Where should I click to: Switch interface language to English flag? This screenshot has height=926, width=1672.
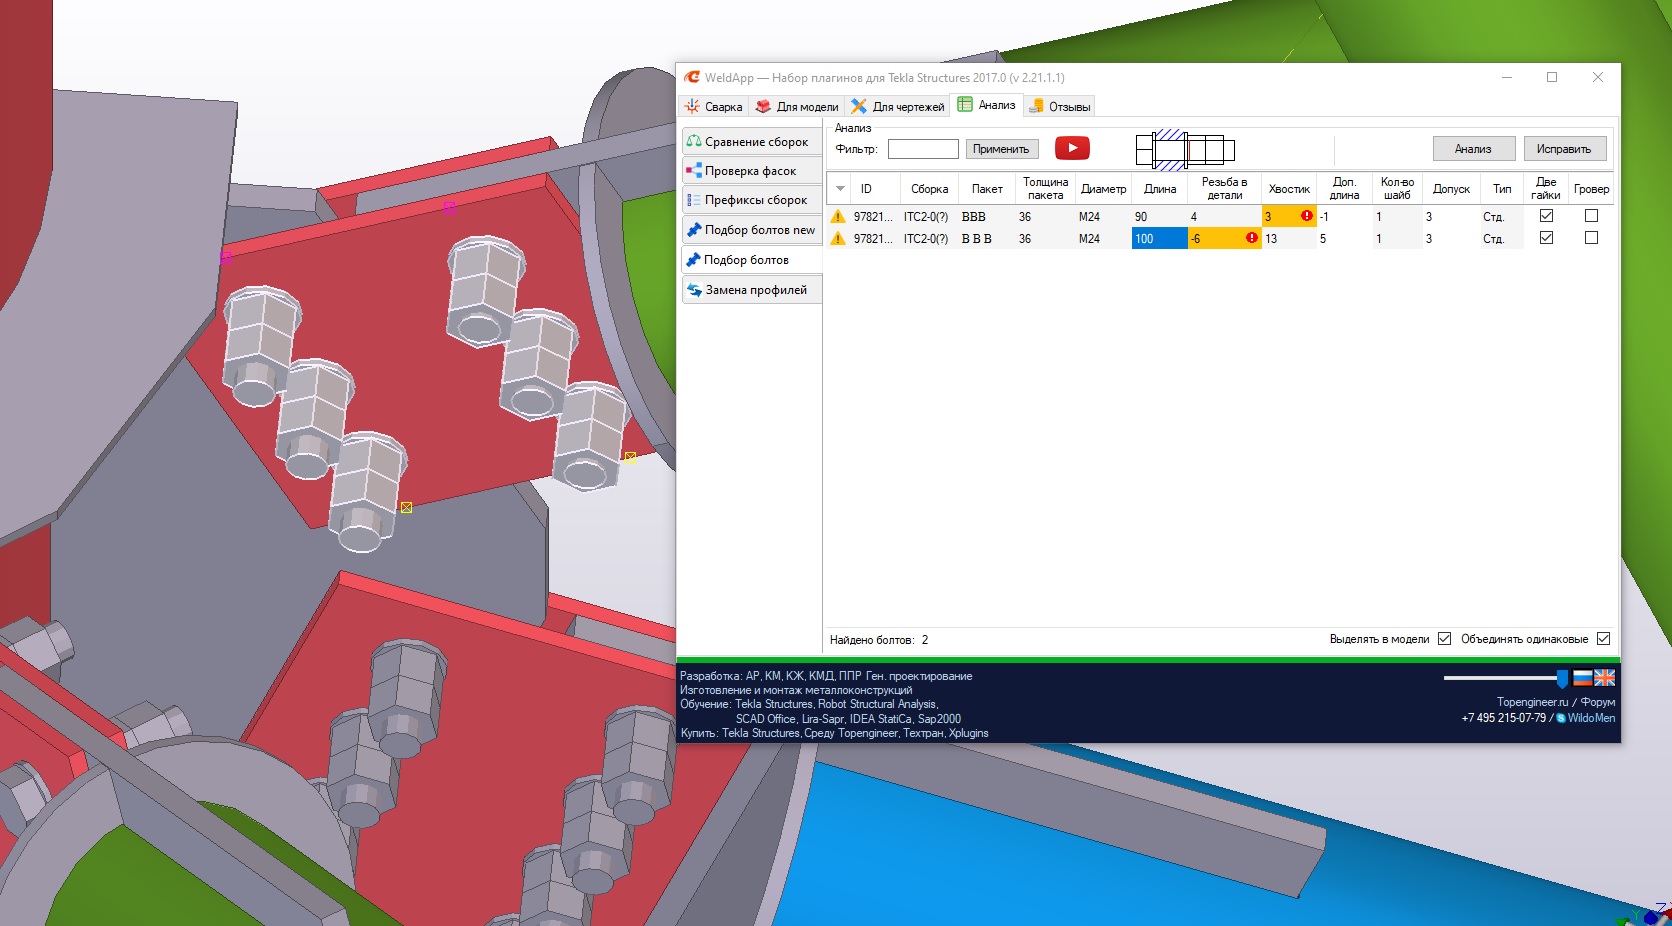point(1604,678)
